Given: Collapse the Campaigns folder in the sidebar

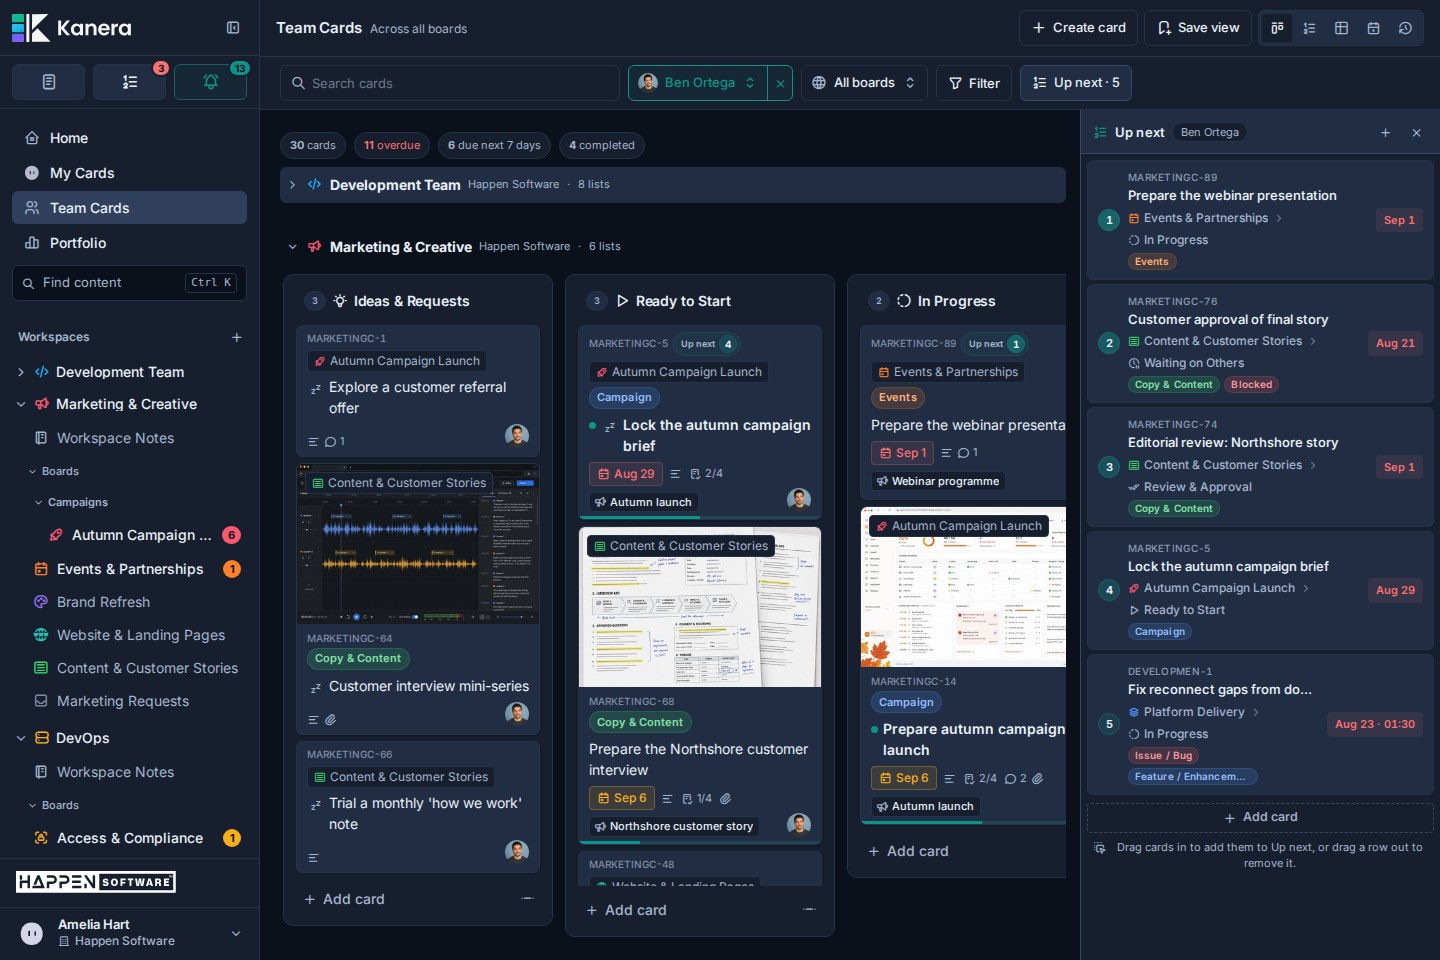Looking at the screenshot, I should (39, 502).
